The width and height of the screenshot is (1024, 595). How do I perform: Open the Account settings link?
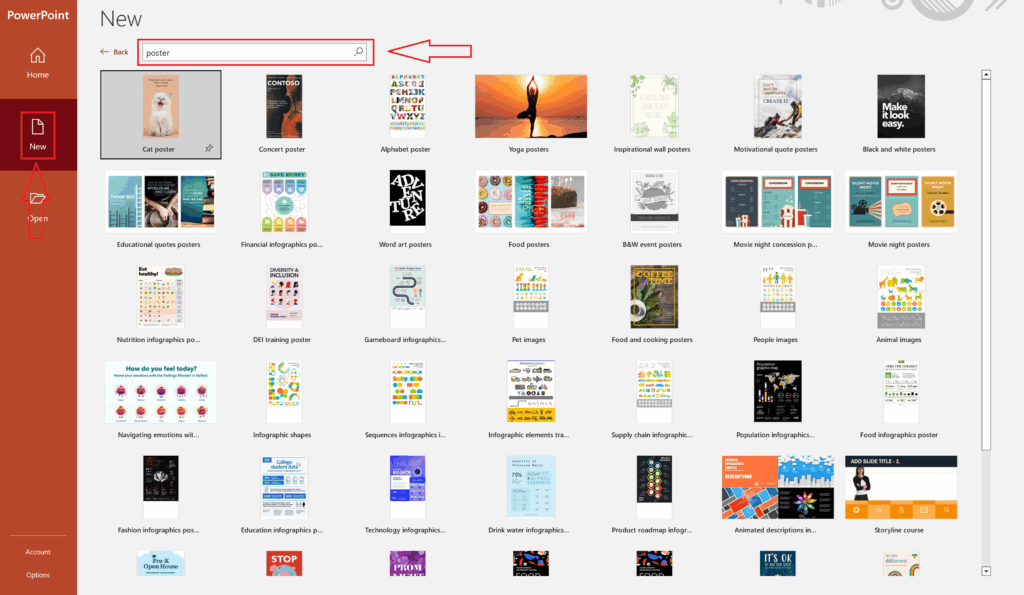37,551
